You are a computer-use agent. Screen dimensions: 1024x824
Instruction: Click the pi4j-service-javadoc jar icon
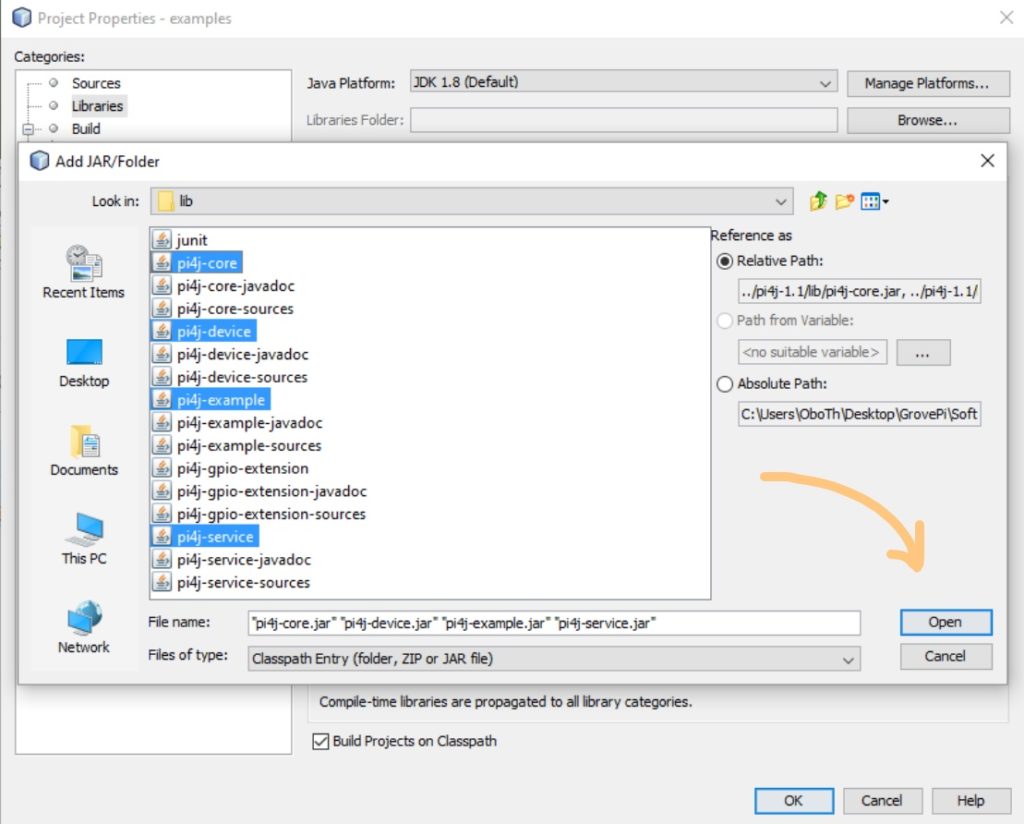coord(162,560)
